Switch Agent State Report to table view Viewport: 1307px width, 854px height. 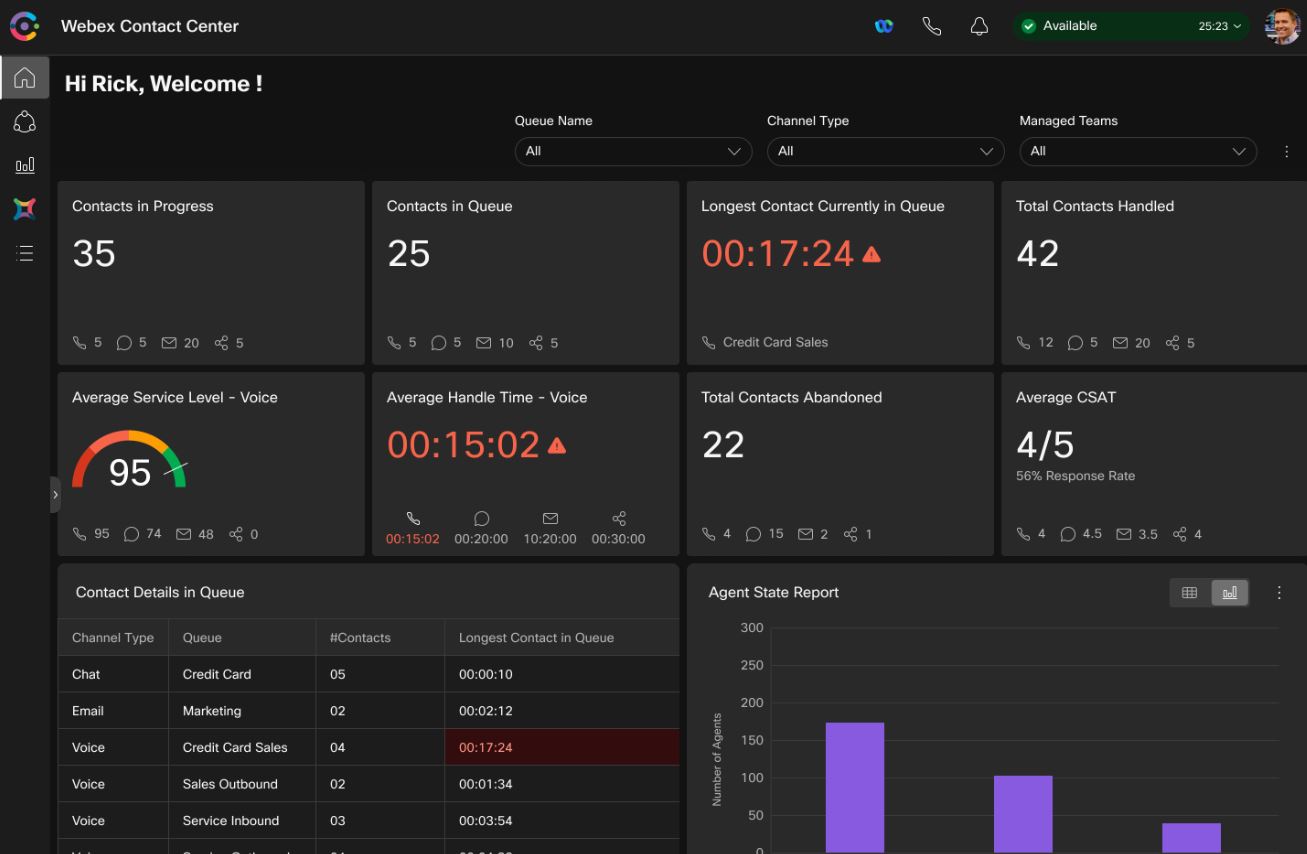[x=1189, y=593]
